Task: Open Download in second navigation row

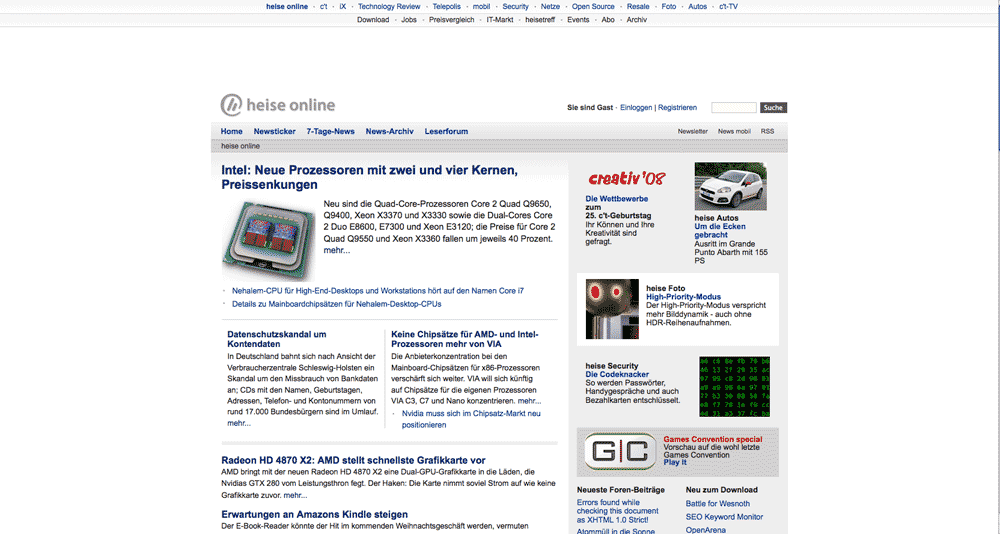Action: tap(373, 20)
